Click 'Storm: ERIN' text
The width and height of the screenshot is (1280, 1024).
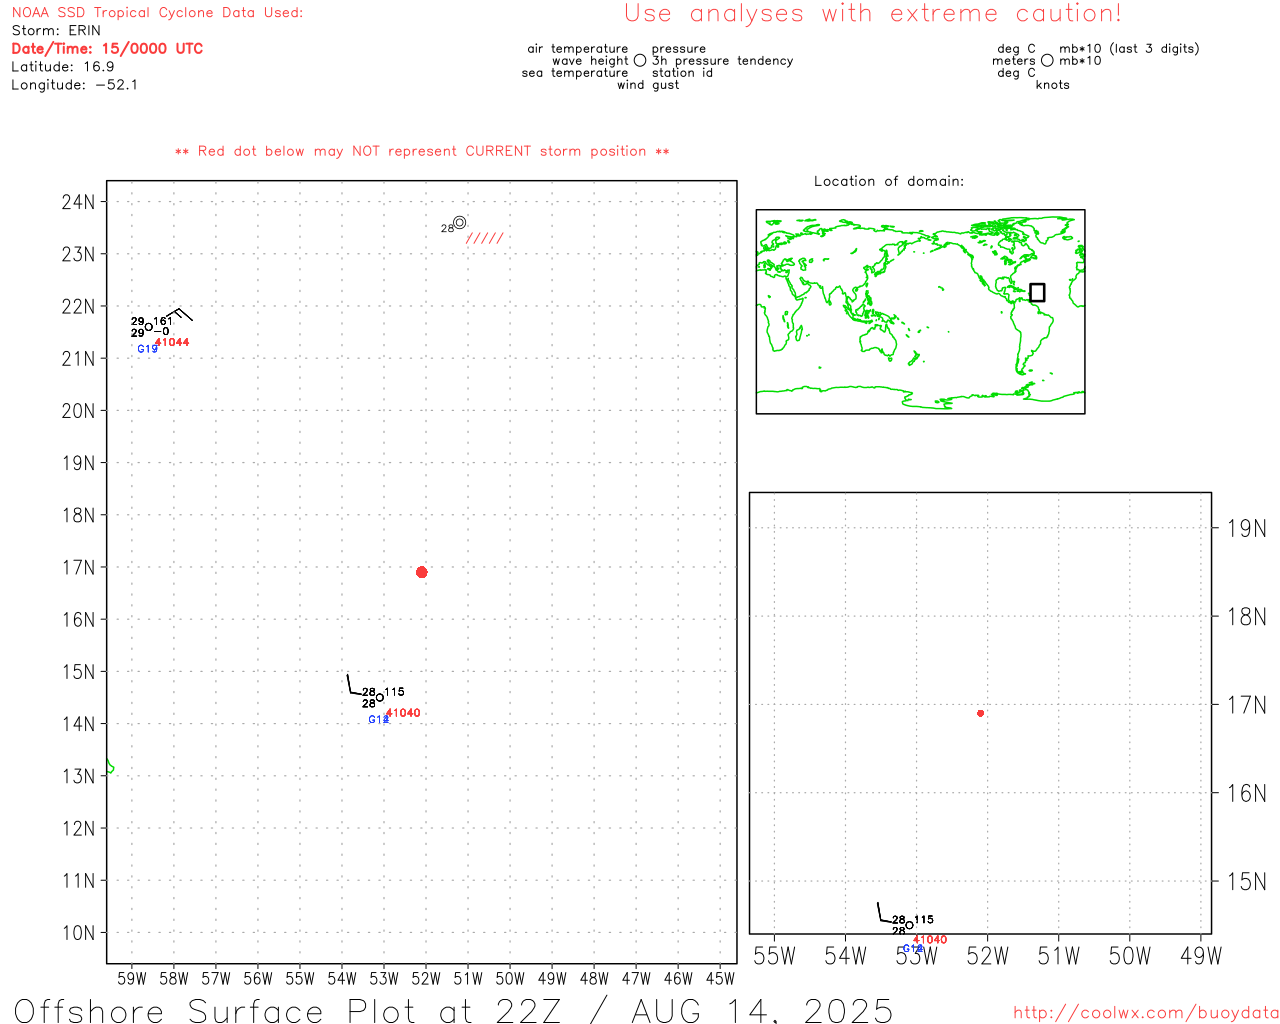[56, 31]
